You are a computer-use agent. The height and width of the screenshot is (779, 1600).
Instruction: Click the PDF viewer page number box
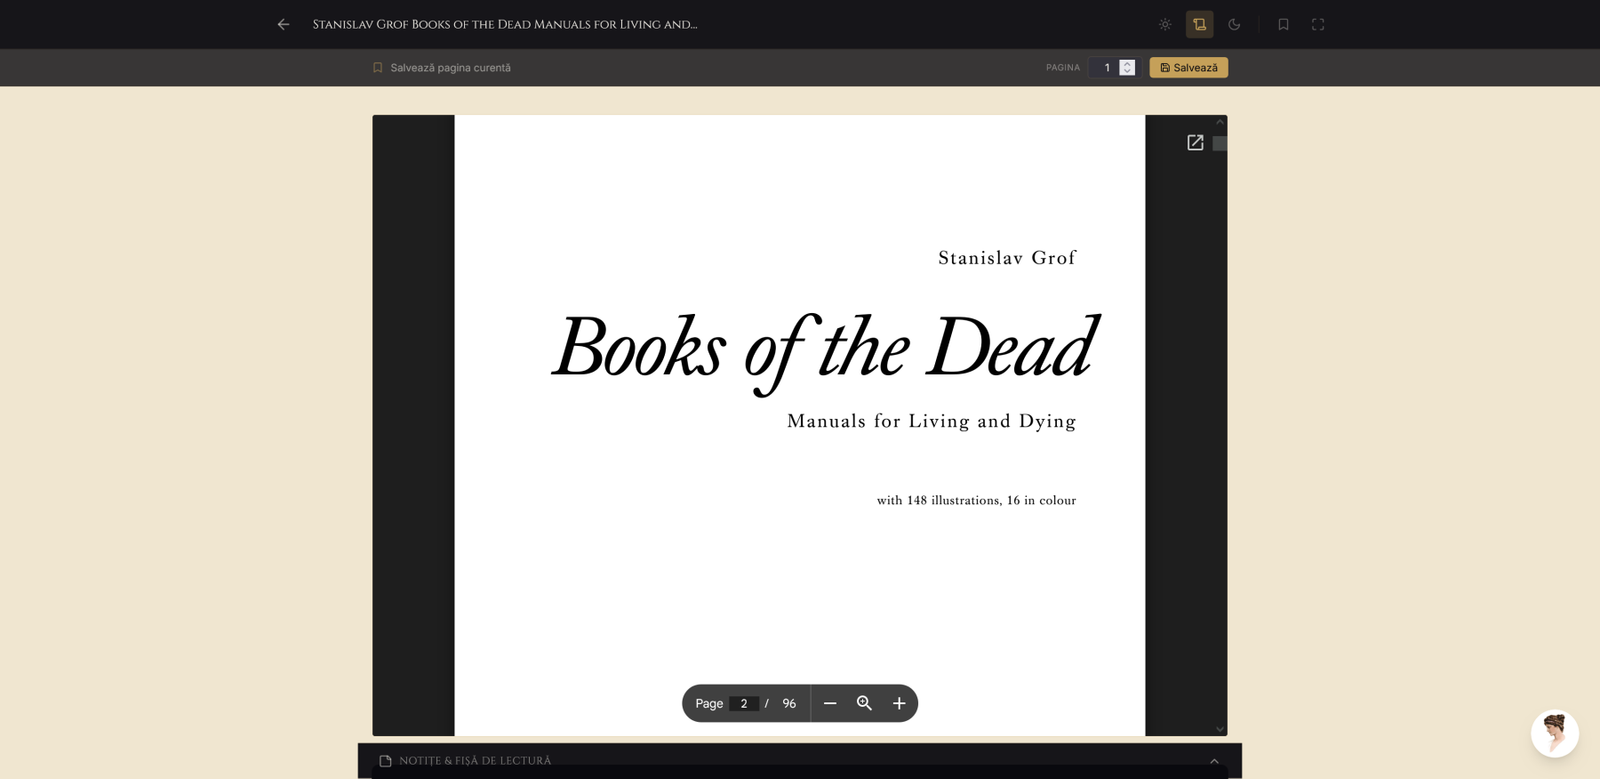(744, 704)
